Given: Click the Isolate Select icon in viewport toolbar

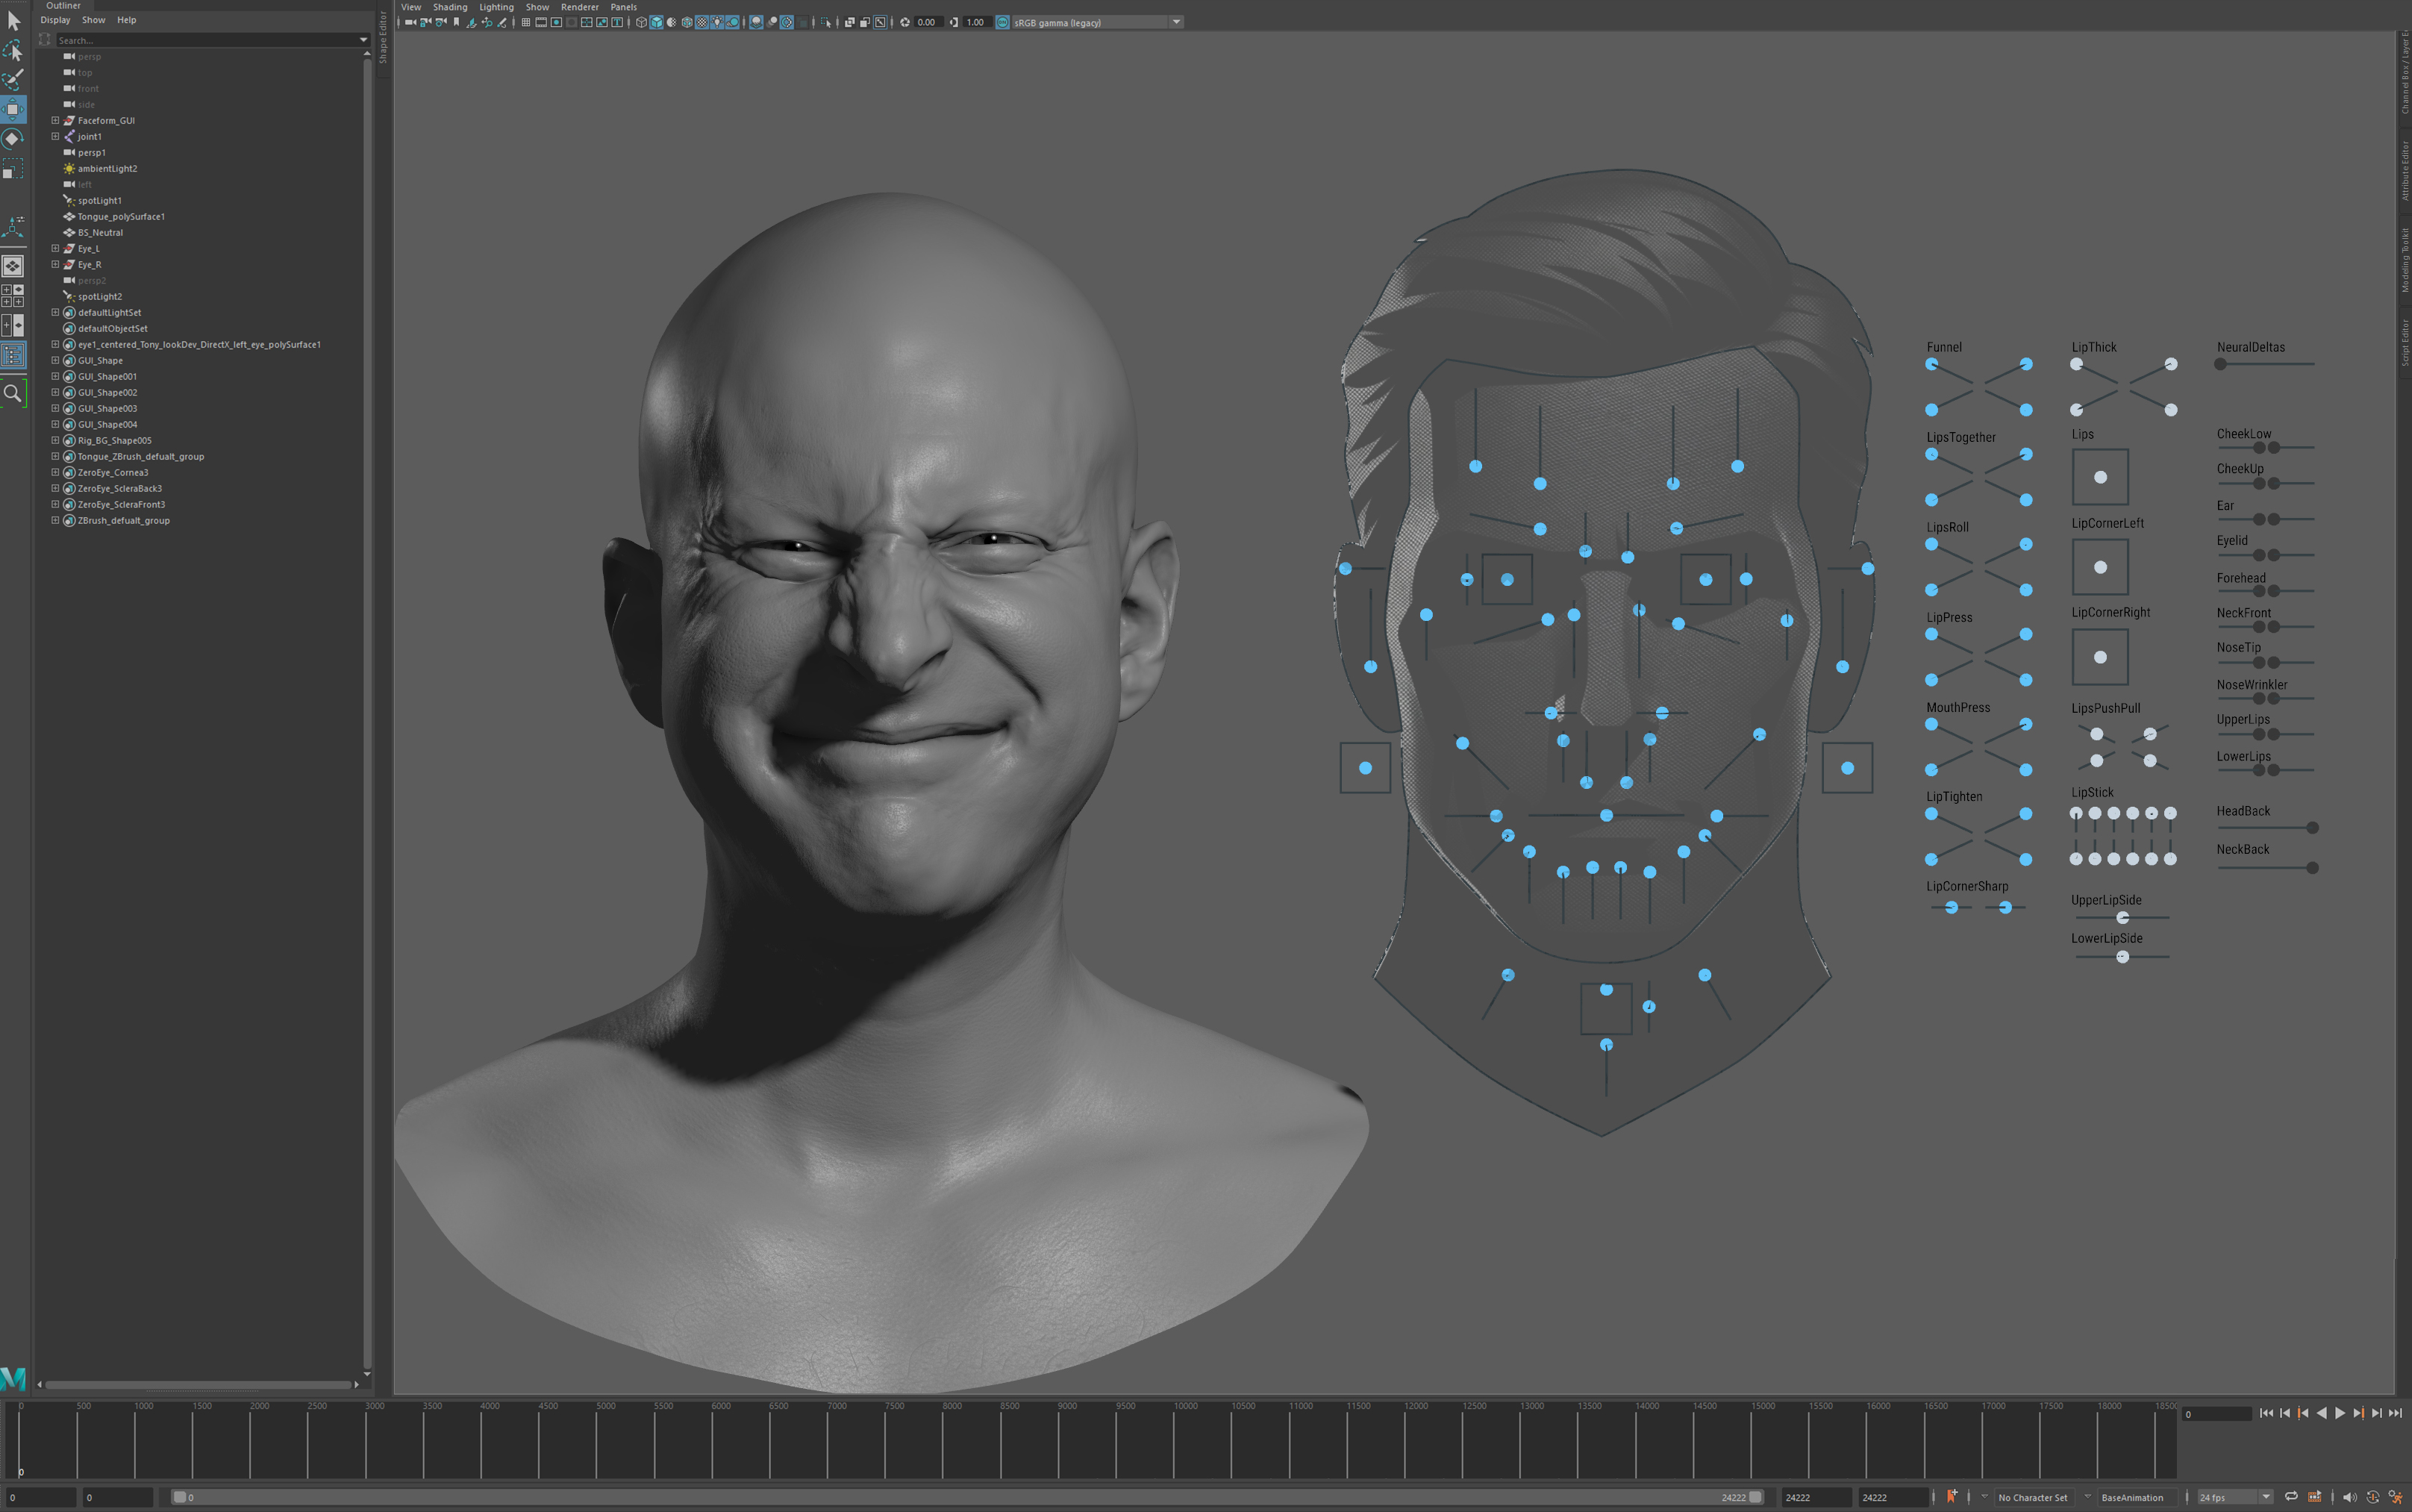Looking at the screenshot, I should click(x=826, y=22).
